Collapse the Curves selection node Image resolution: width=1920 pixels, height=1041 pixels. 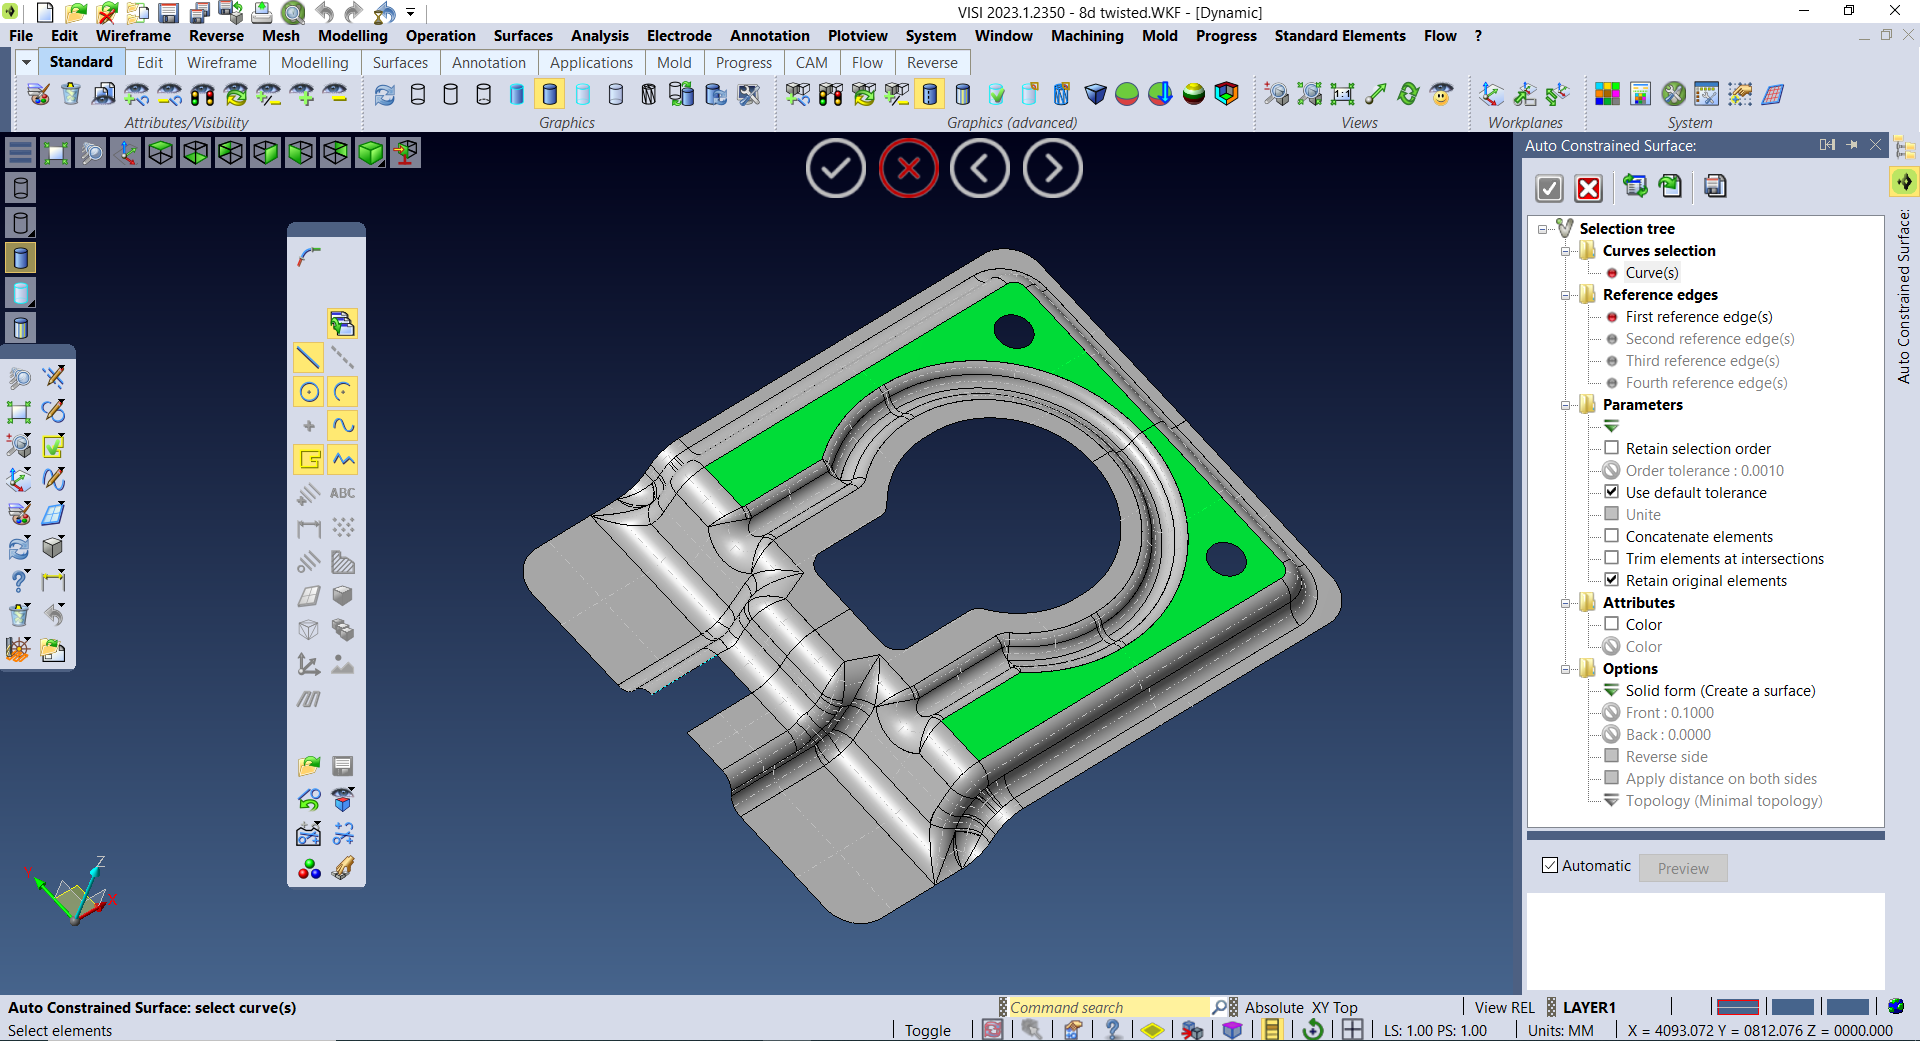coord(1566,251)
